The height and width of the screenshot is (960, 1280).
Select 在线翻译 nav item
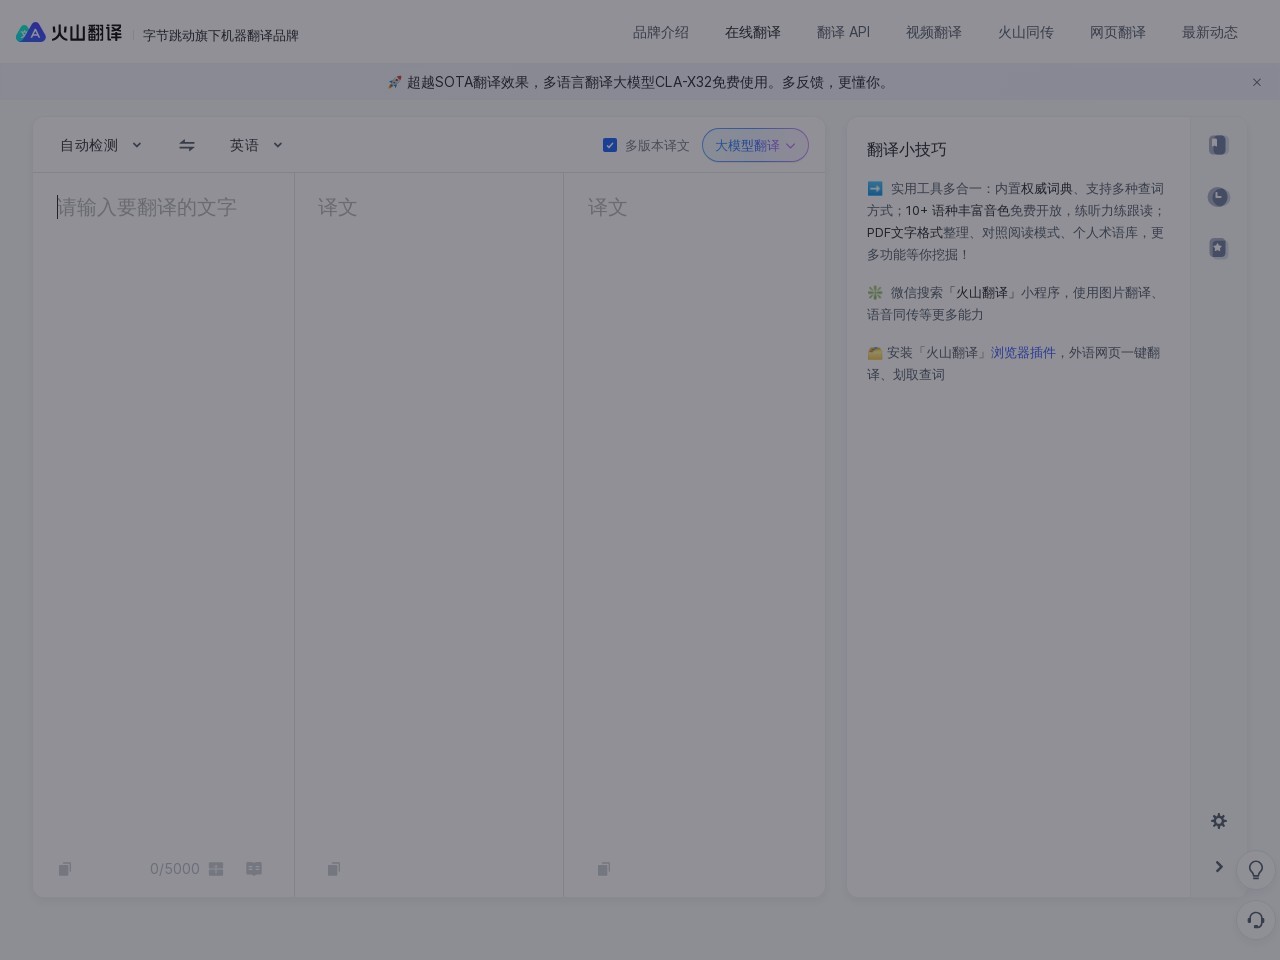tap(753, 32)
